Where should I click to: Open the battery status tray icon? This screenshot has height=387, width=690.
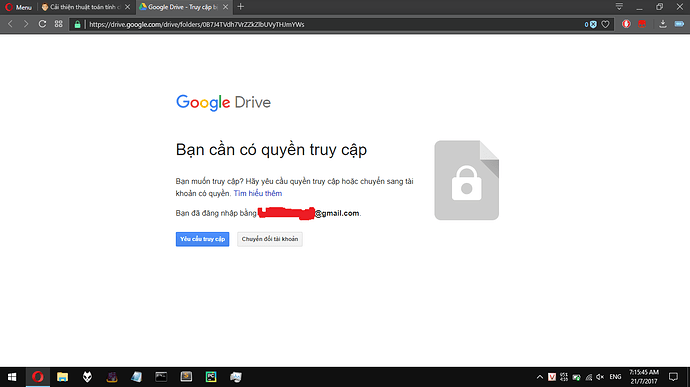point(576,377)
